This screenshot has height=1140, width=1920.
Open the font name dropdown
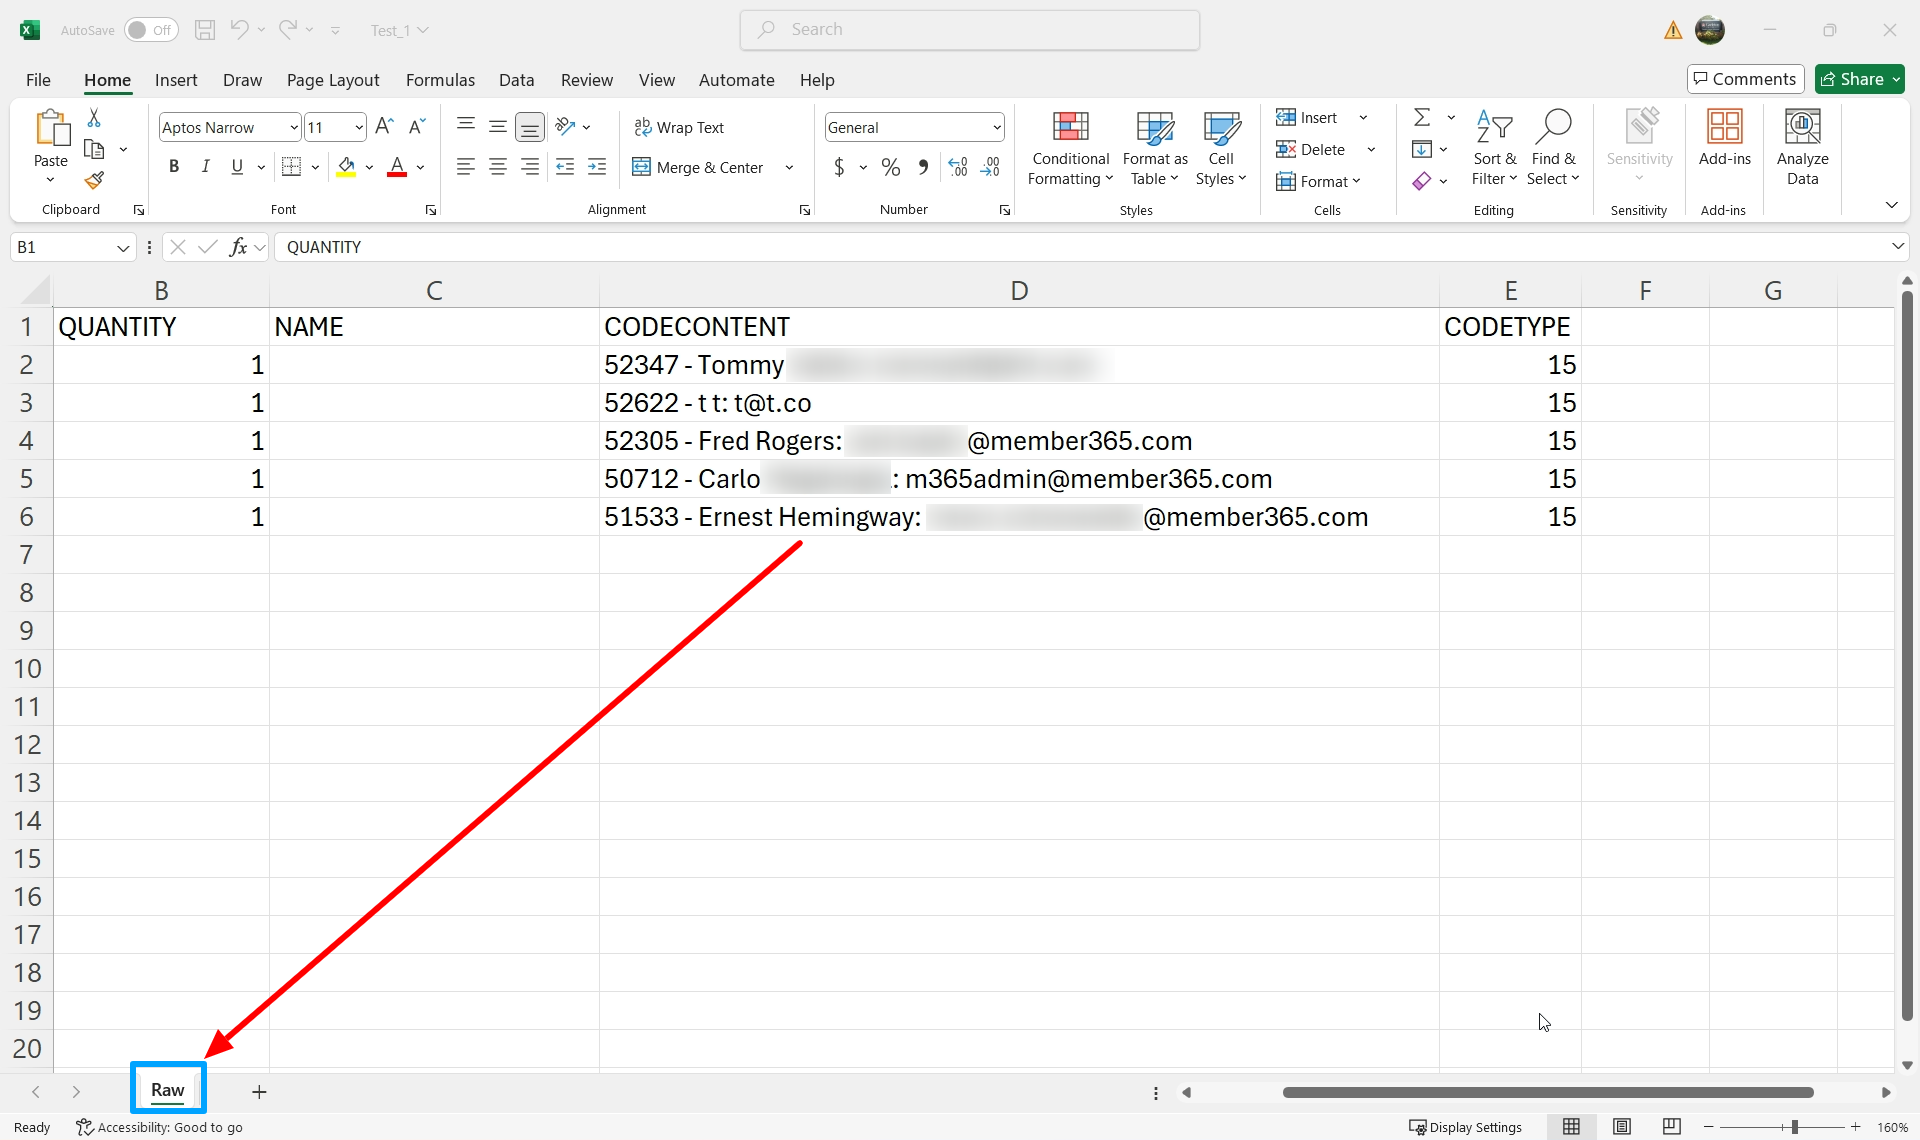tap(294, 128)
